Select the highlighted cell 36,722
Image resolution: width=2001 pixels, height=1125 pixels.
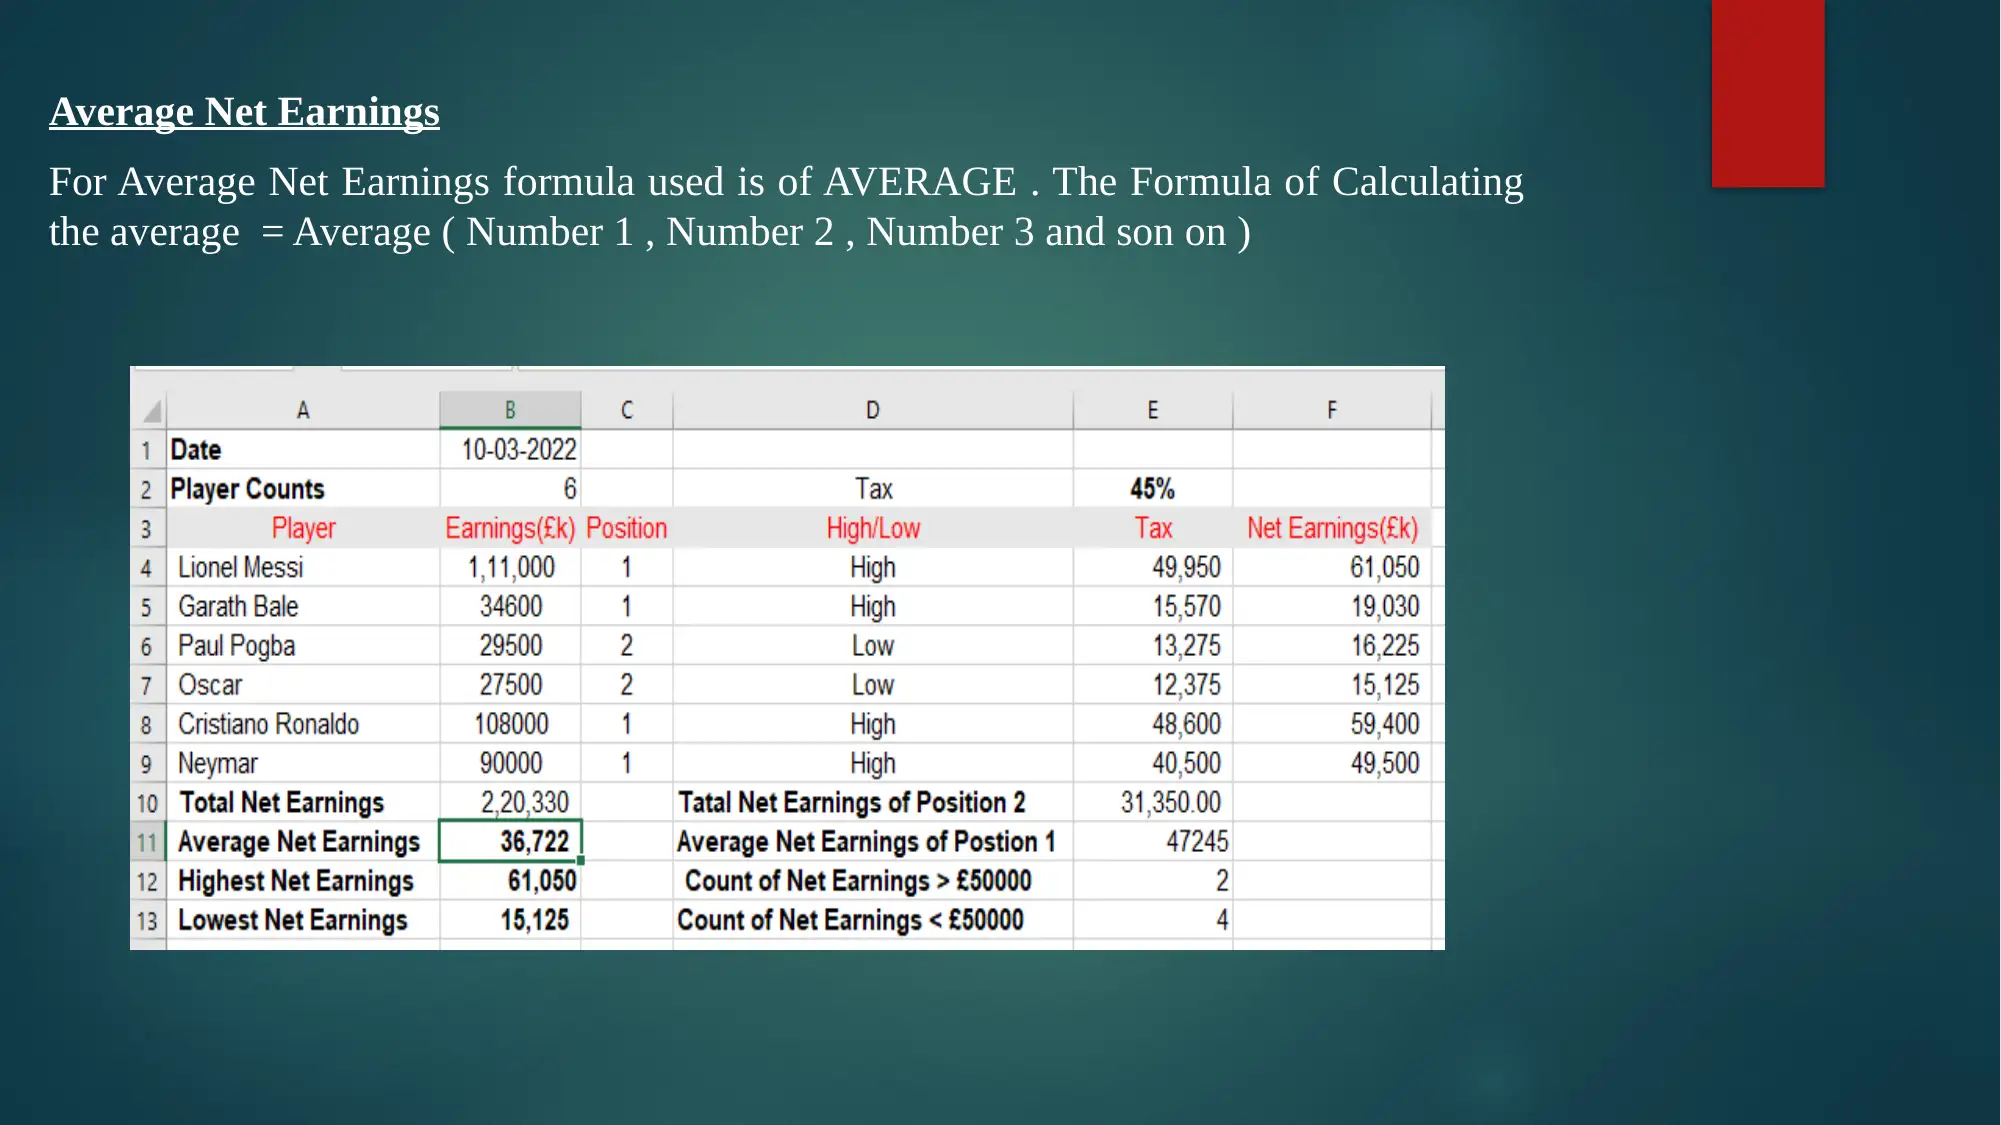pos(510,842)
